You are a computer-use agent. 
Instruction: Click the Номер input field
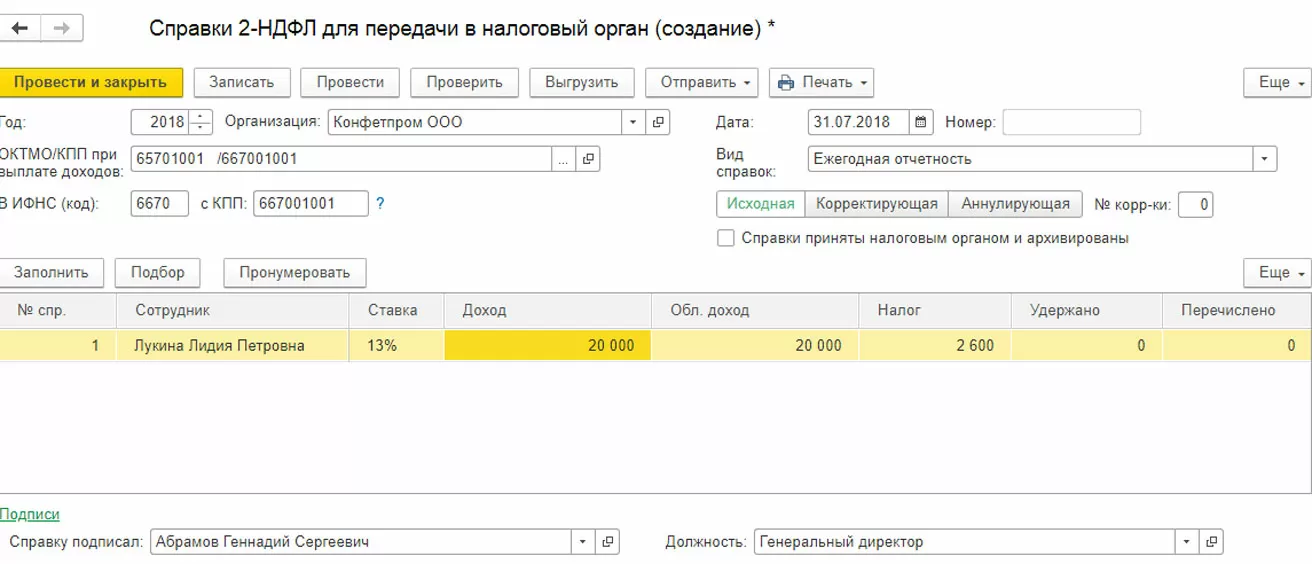[x=1071, y=123]
